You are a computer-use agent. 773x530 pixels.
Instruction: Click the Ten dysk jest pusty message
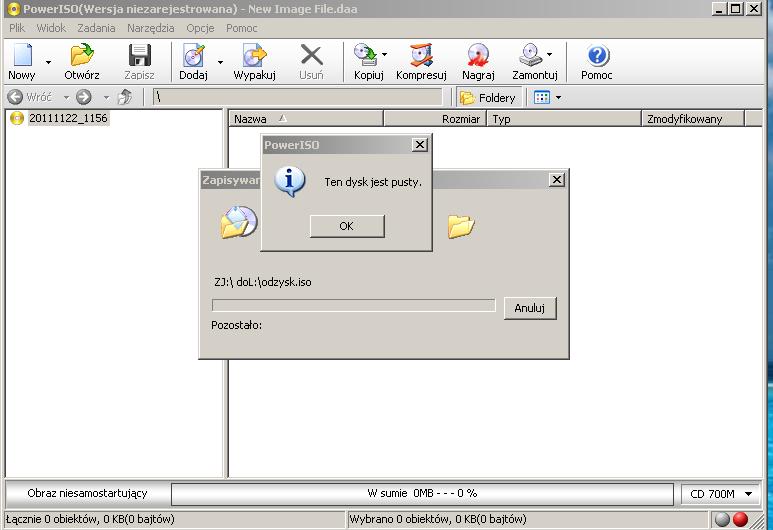click(x=373, y=182)
